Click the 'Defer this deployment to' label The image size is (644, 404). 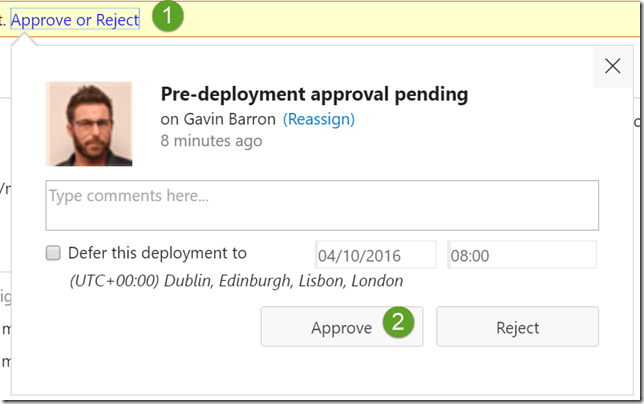(157, 254)
